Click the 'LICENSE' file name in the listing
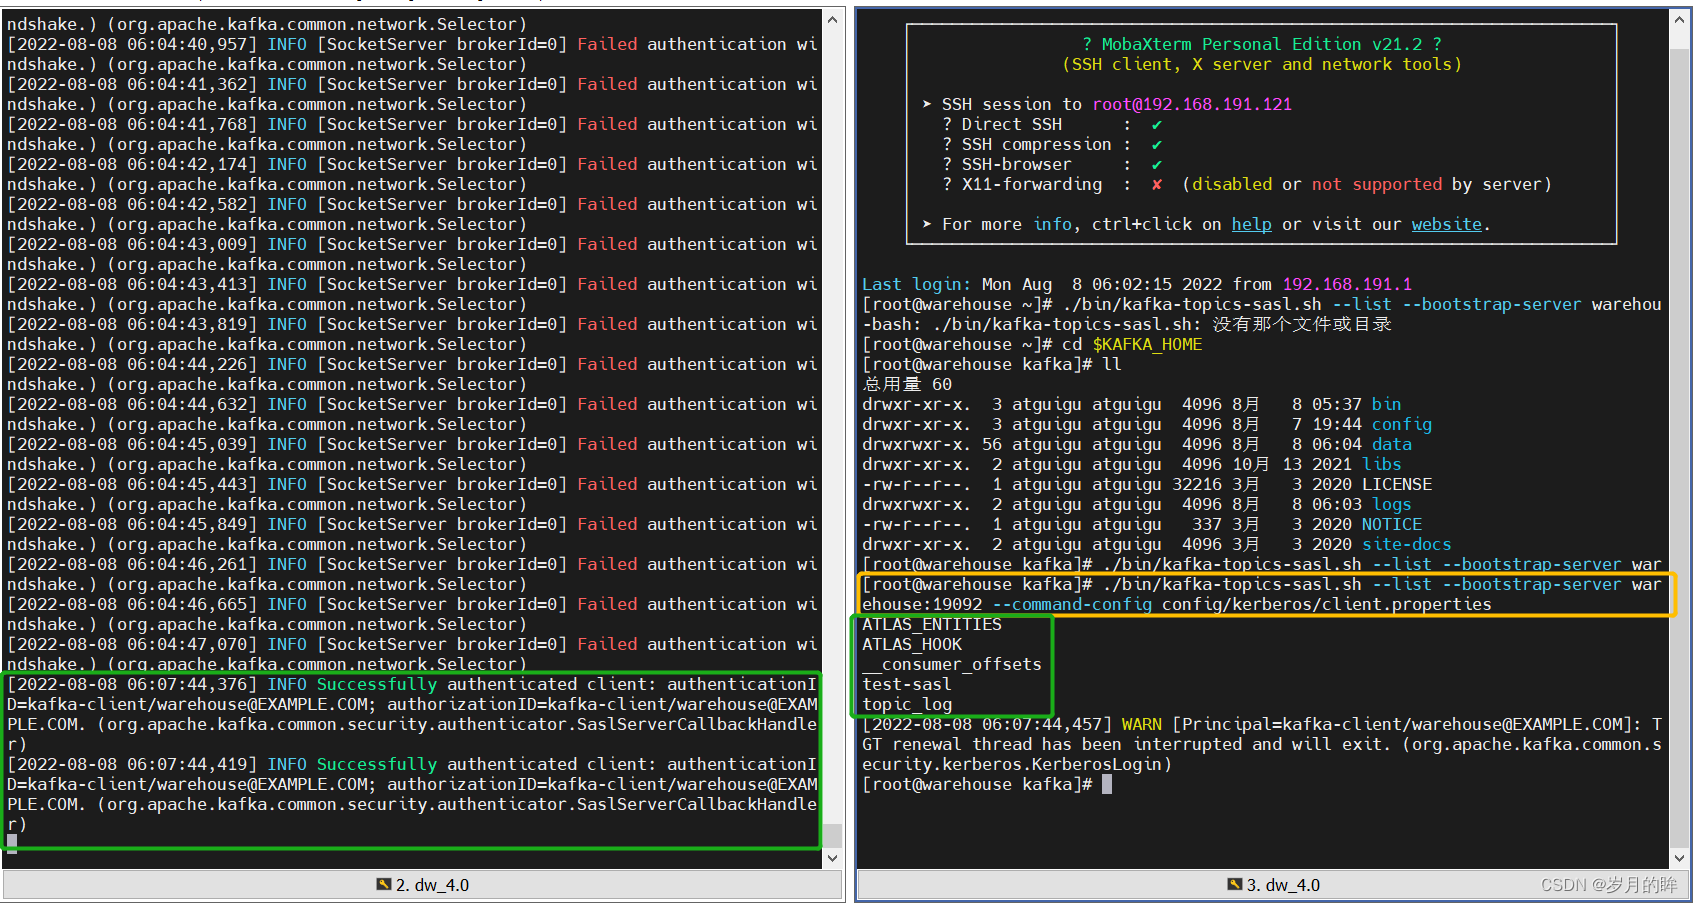The height and width of the screenshot is (903, 1693). coord(1396,484)
